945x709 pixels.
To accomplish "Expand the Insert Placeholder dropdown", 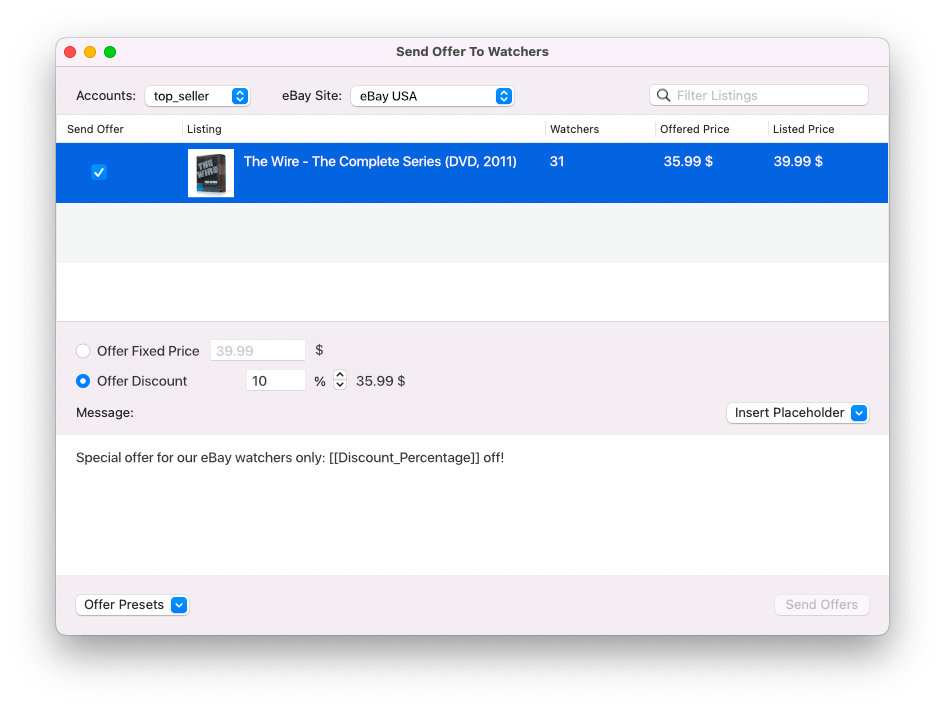I will coord(797,413).
